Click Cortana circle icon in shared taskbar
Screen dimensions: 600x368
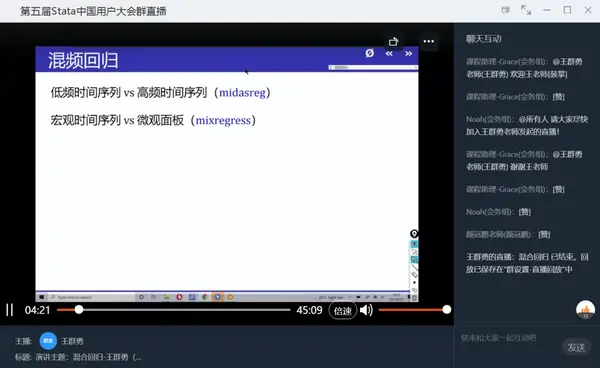coord(141,297)
